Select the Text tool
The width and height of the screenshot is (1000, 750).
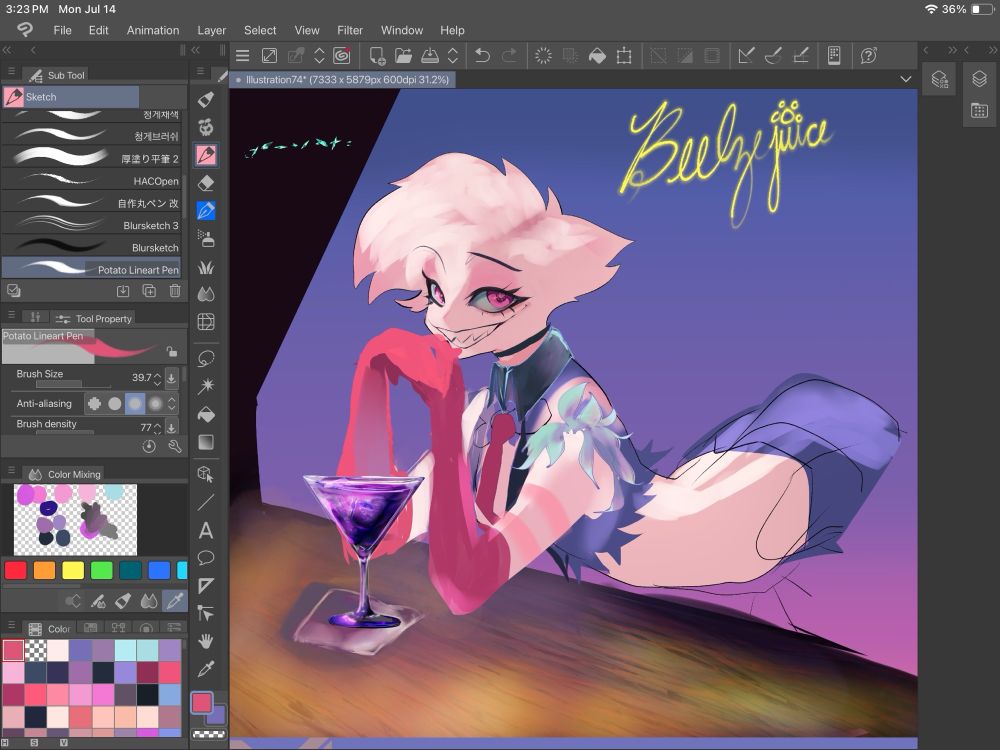205,531
